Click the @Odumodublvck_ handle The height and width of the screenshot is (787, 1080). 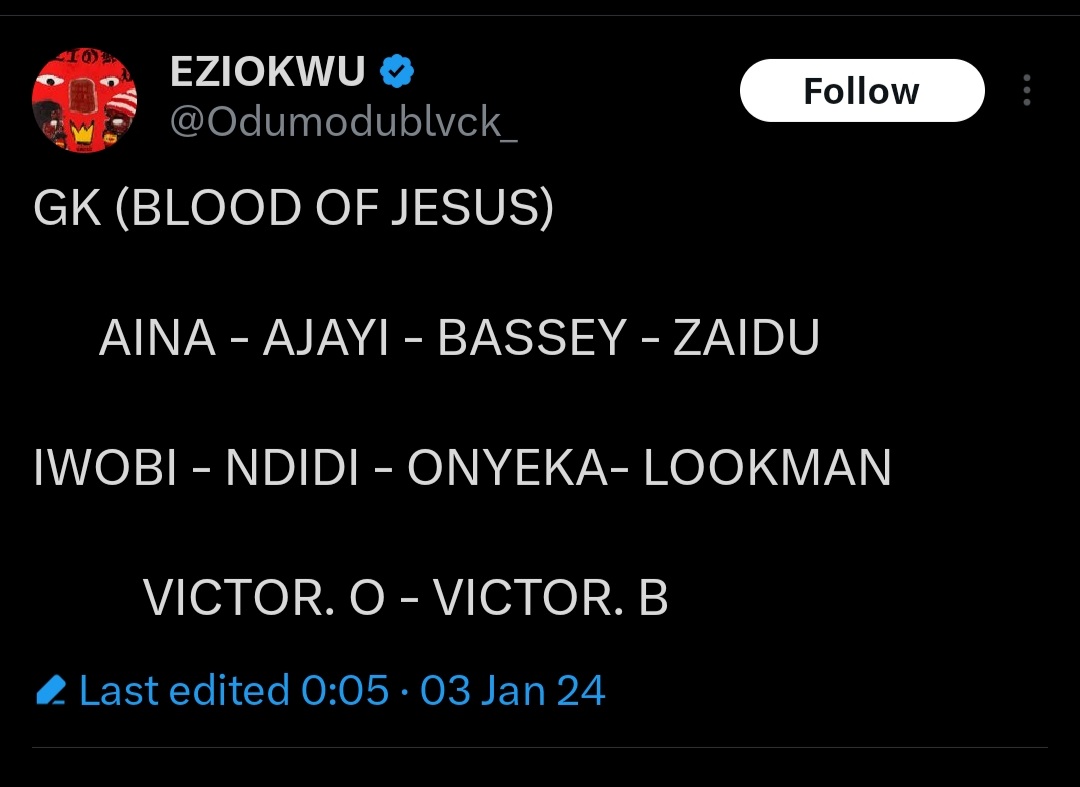344,121
